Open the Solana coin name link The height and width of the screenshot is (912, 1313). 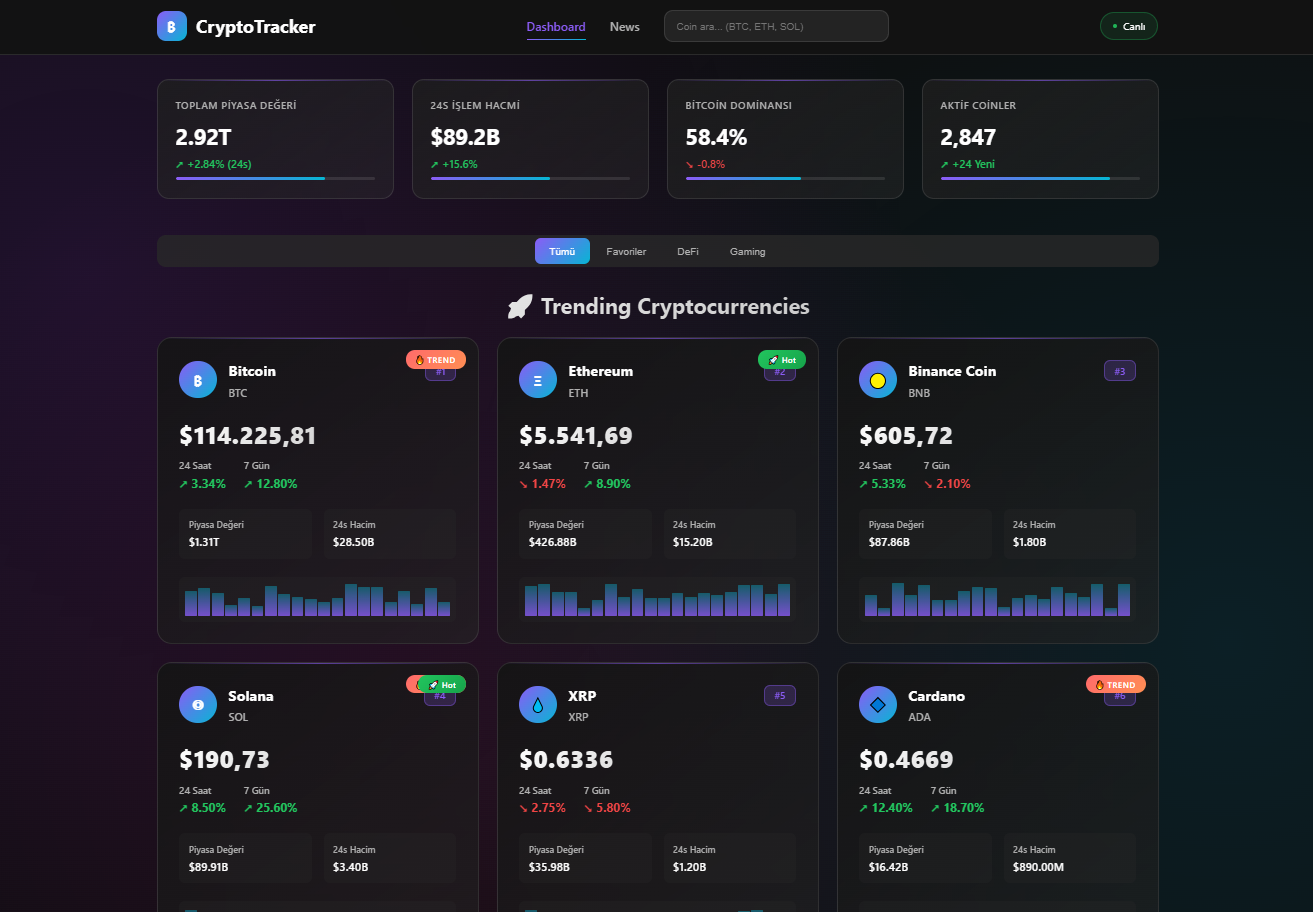coord(251,696)
